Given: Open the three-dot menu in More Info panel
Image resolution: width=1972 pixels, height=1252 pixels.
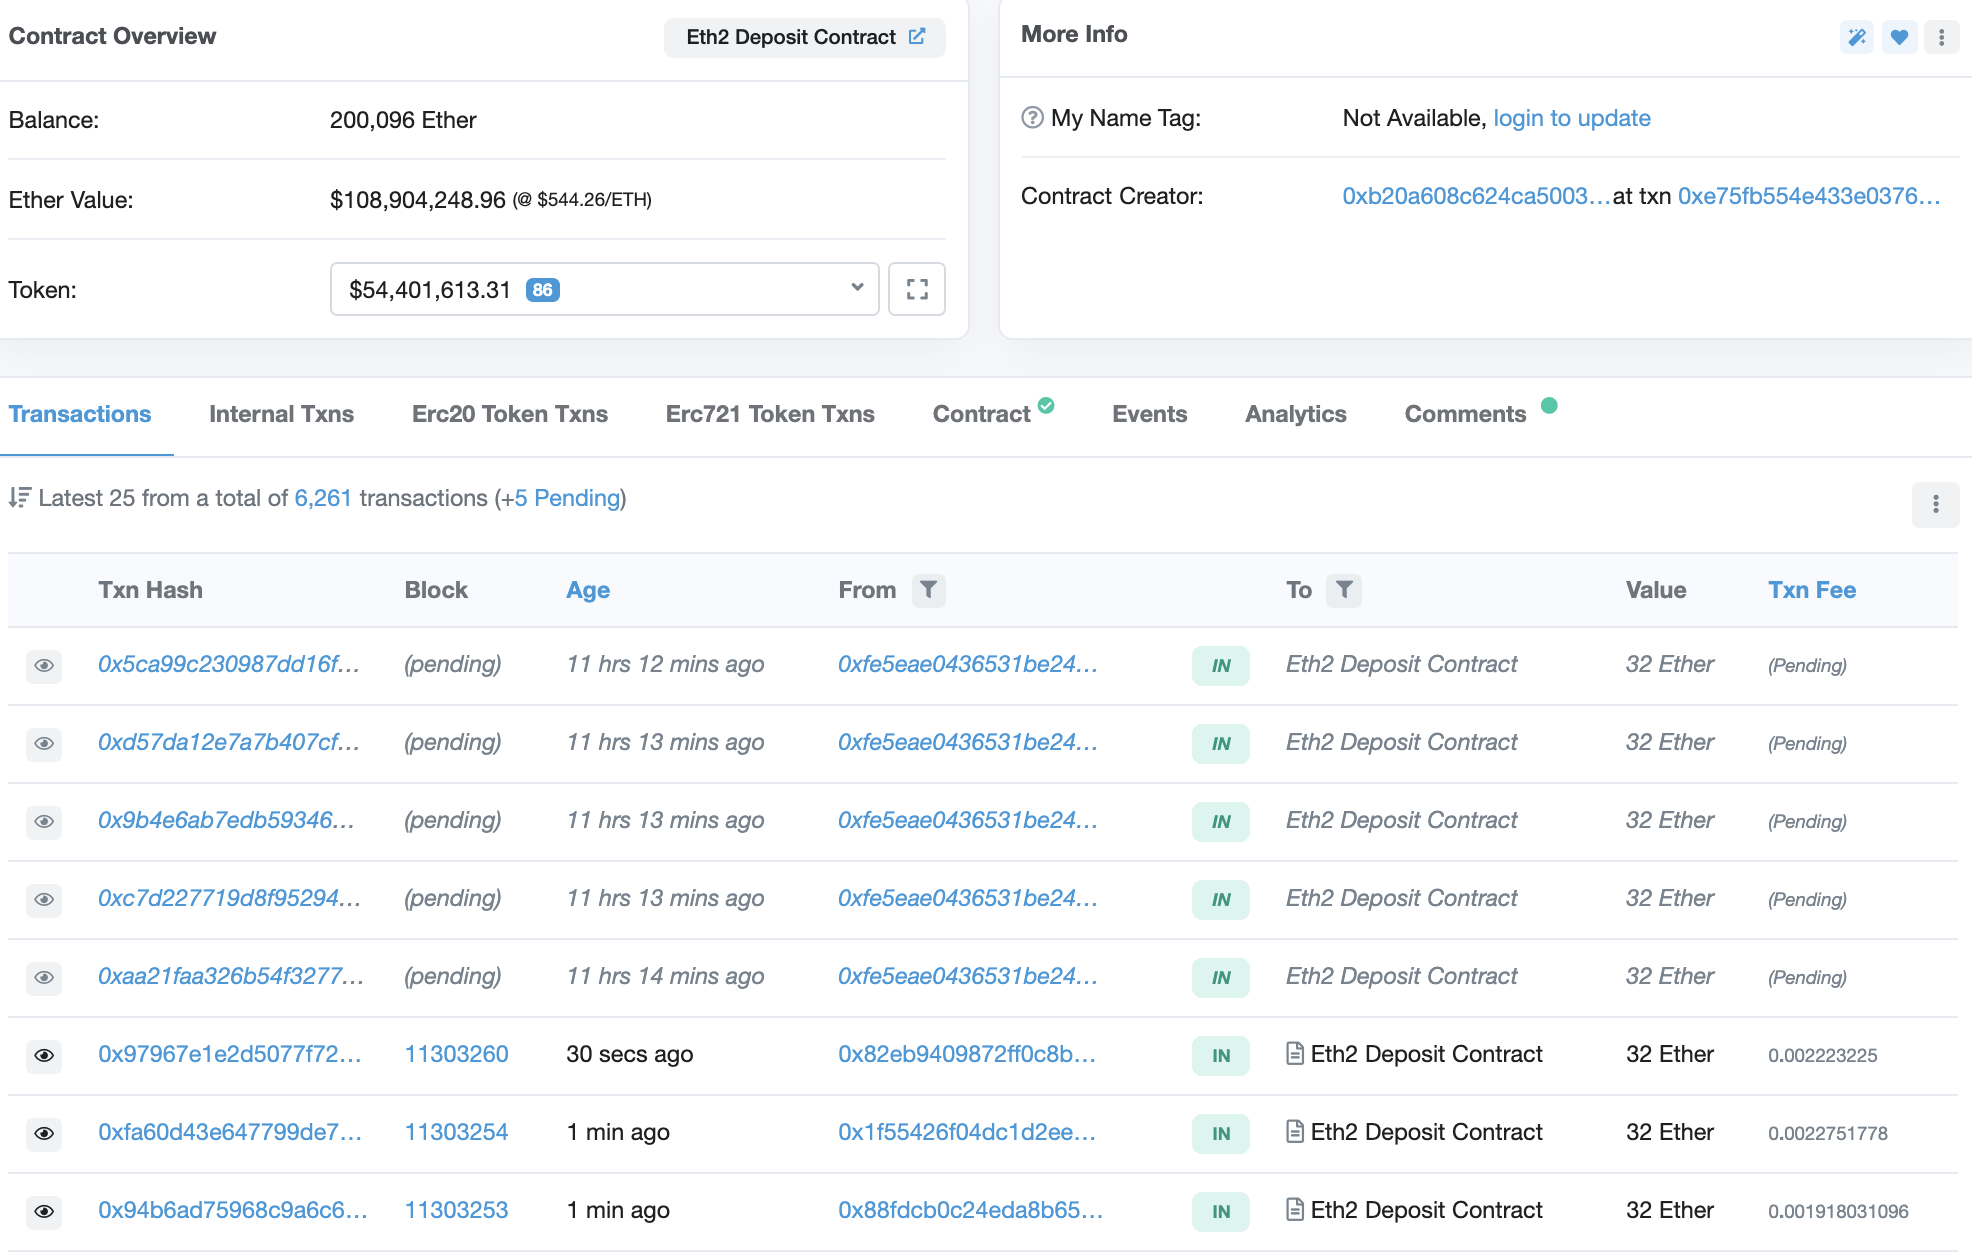Looking at the screenshot, I should coord(1941,37).
